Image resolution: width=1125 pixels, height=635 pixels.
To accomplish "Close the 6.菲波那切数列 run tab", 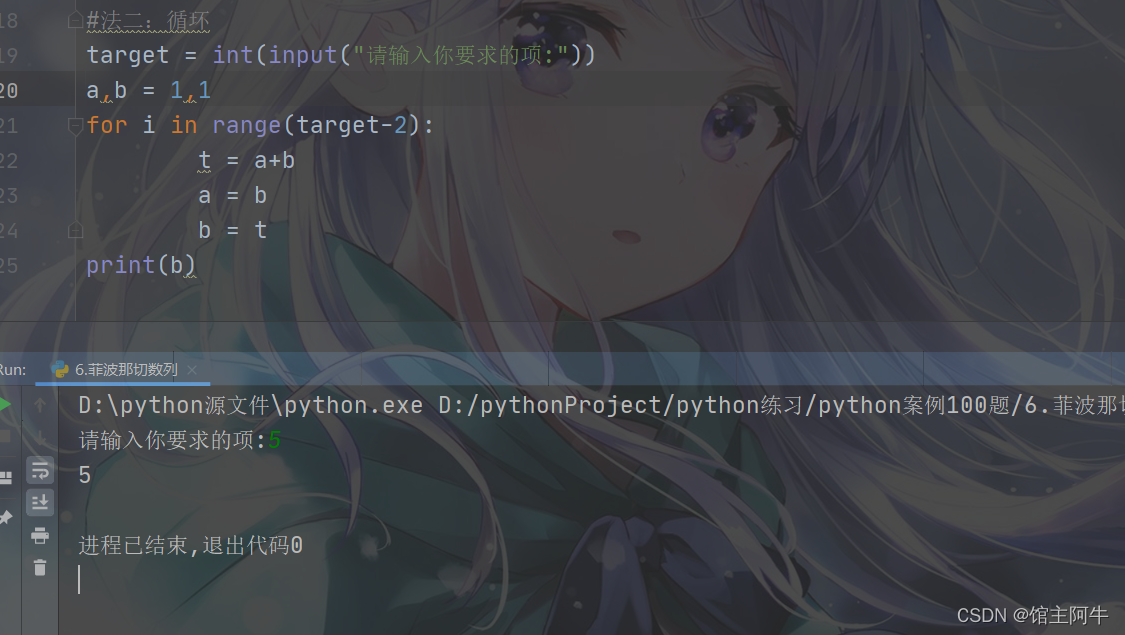I will [192, 370].
